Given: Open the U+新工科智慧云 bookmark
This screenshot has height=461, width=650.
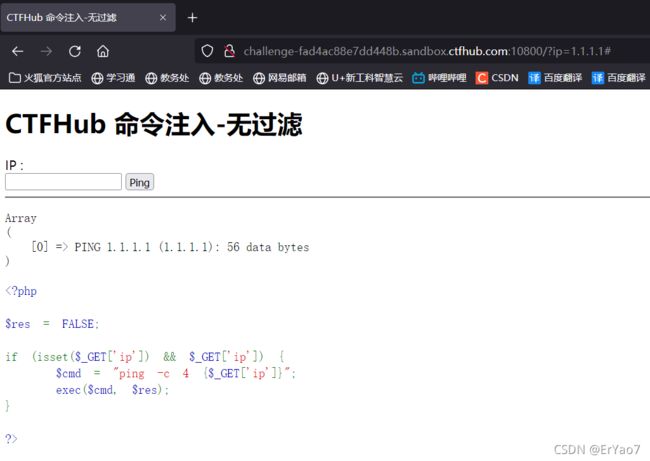Looking at the screenshot, I should pos(359,78).
